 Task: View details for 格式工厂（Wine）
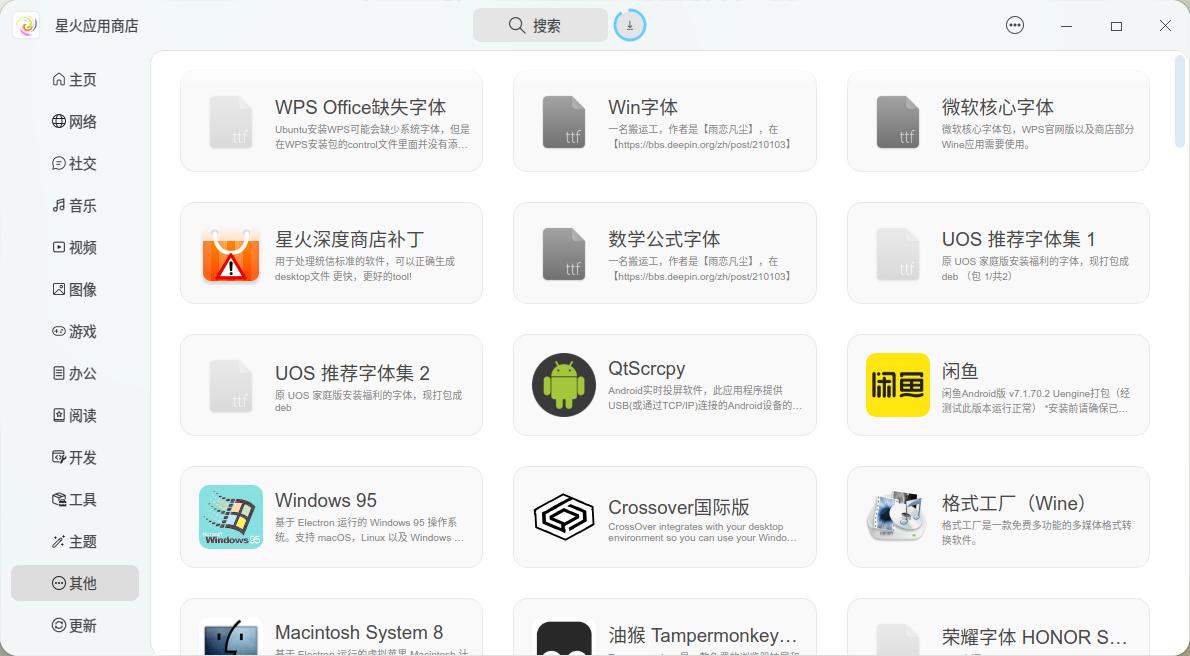(x=997, y=517)
